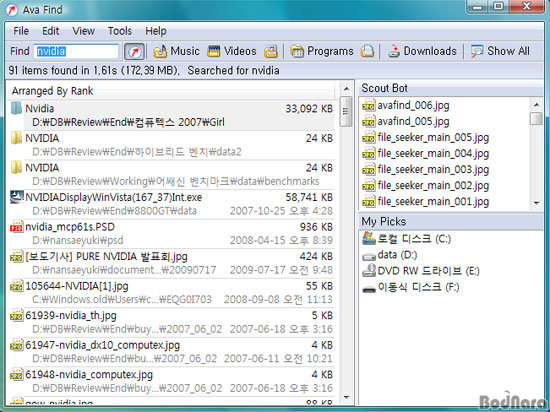Open the File menu

21,31
